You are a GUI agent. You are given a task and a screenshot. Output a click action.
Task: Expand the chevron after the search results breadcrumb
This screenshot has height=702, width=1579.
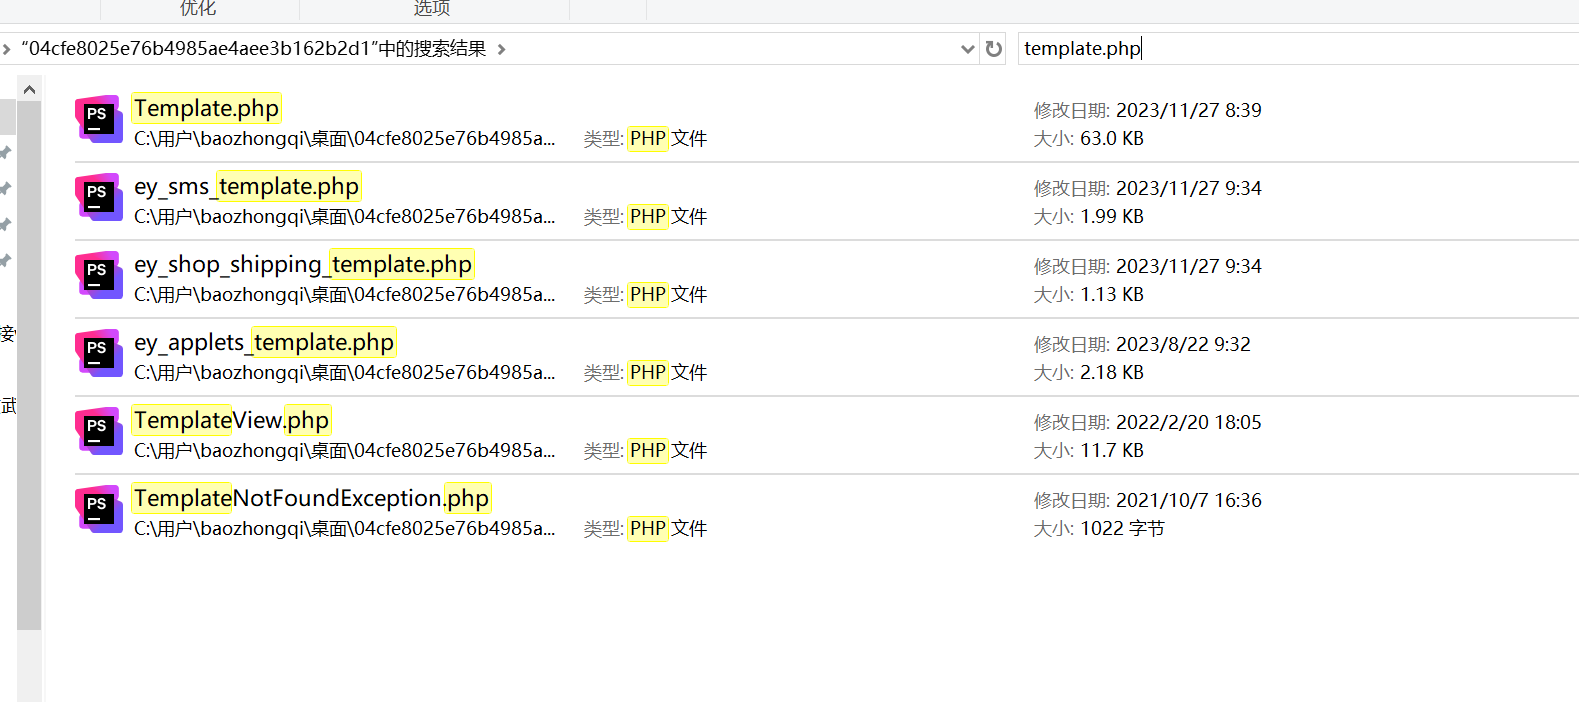501,49
